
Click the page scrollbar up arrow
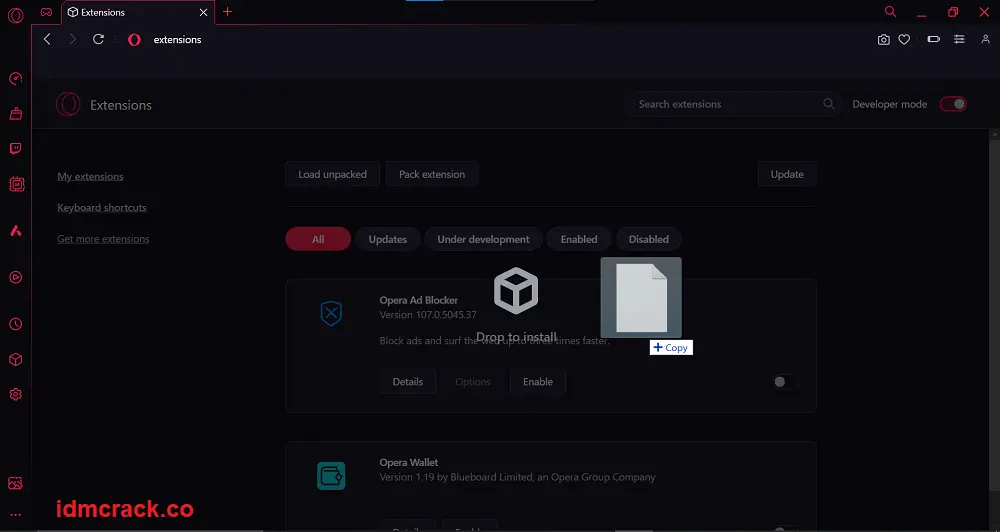click(x=995, y=134)
